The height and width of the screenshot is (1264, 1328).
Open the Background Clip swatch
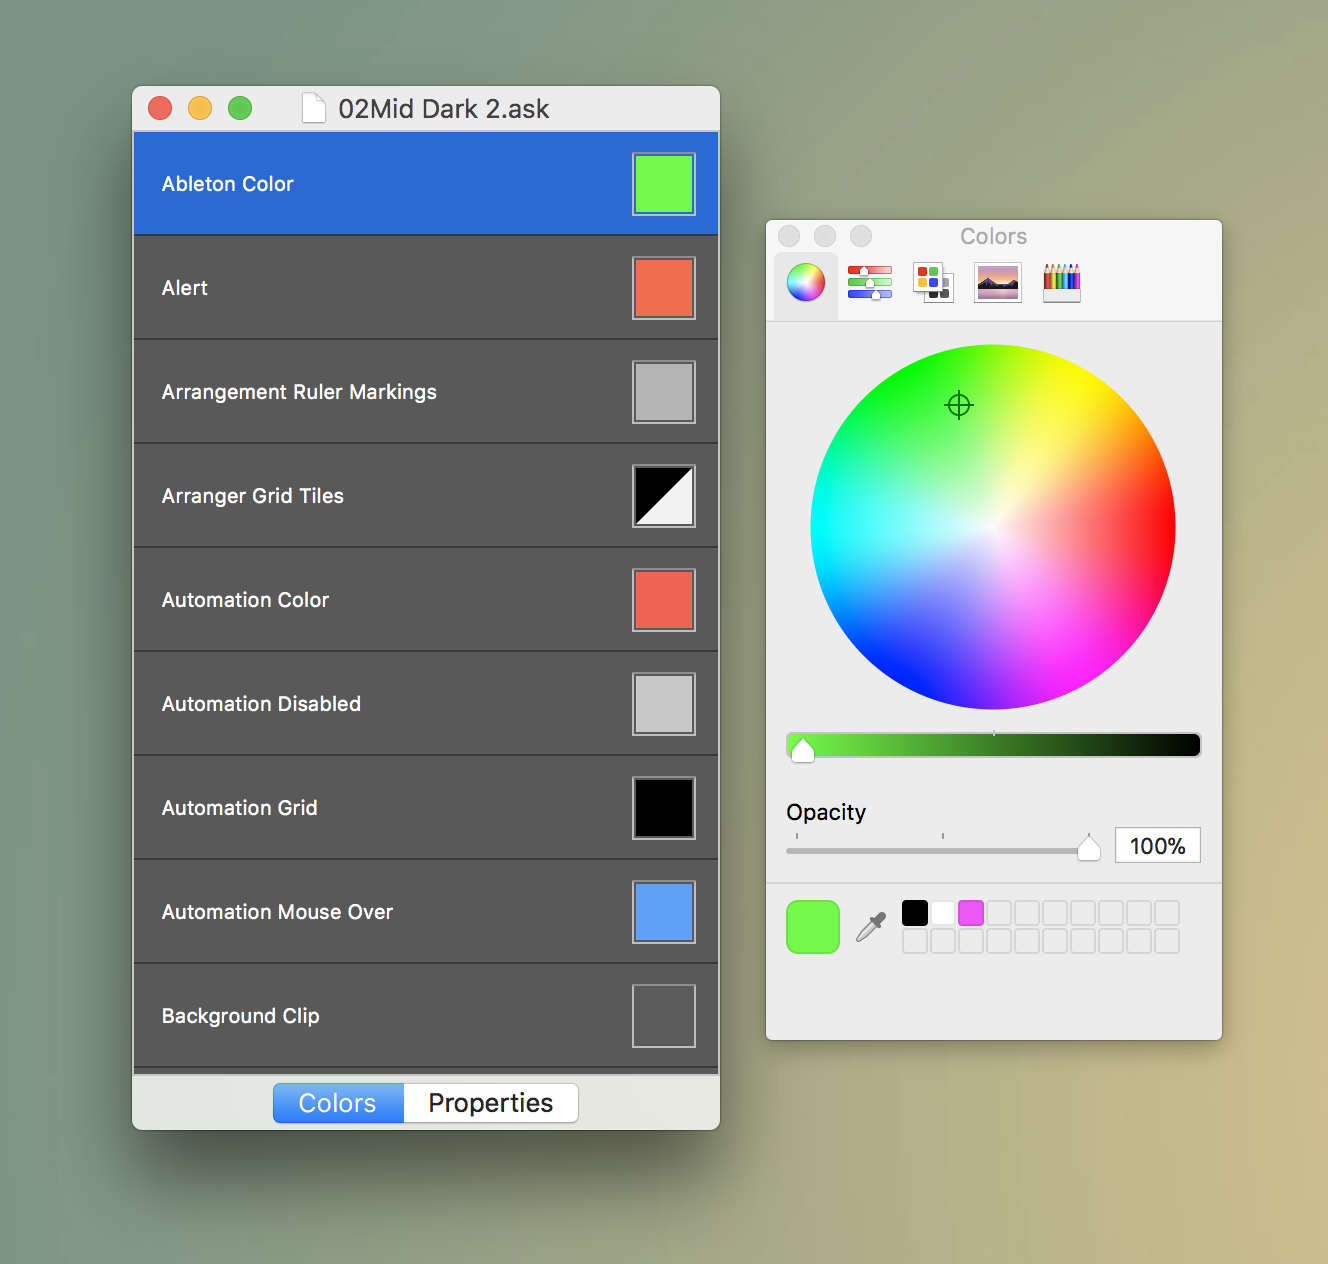pos(664,1016)
